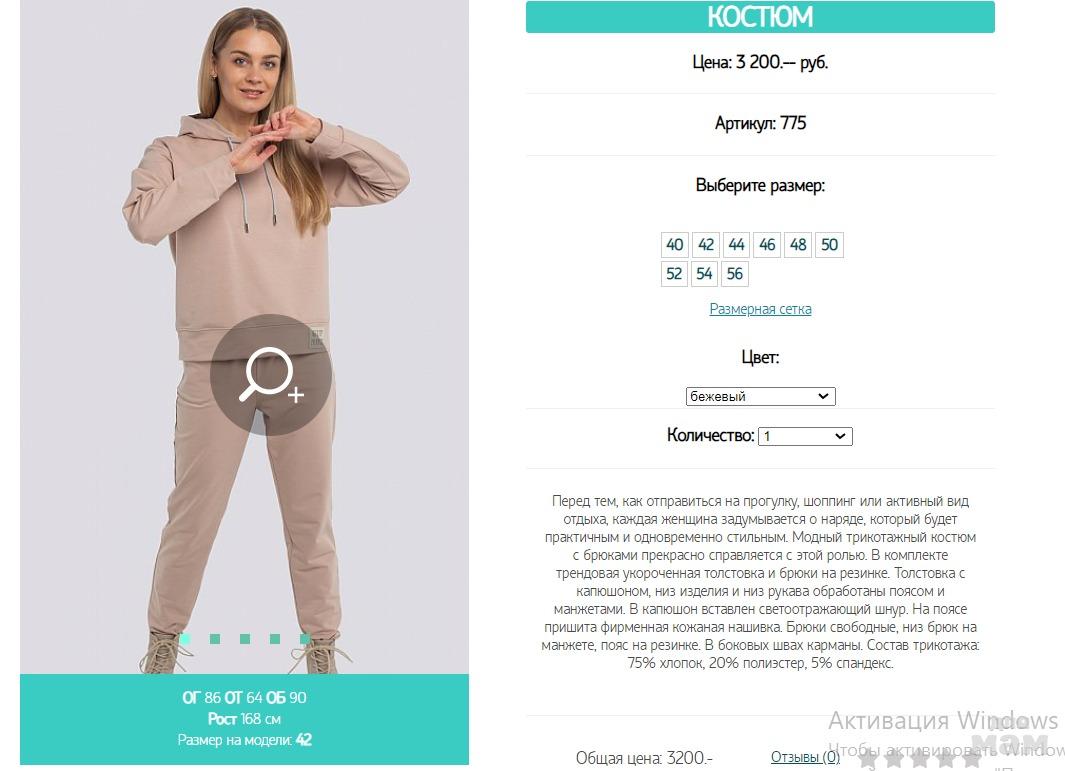Click the magnifier zoom icon on photo

point(271,374)
